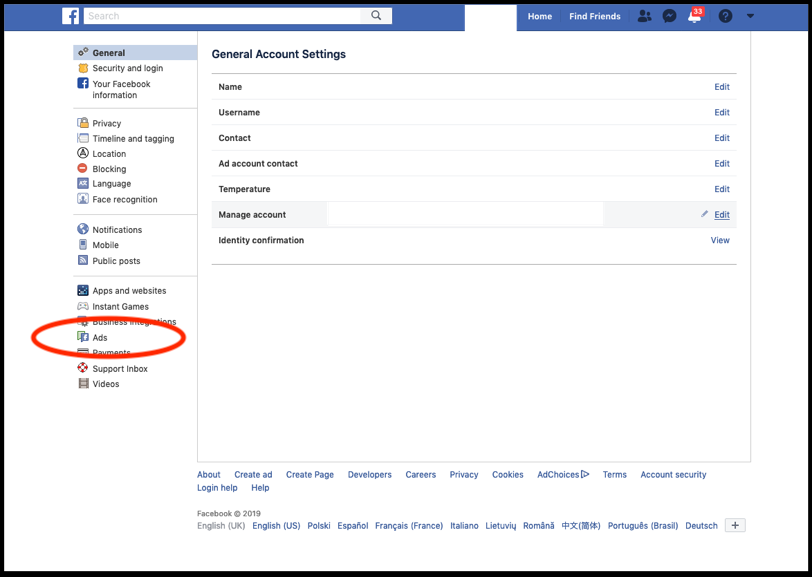The image size is (812, 577).
Task: Click the Facebook logo in top bar
Action: click(x=70, y=16)
